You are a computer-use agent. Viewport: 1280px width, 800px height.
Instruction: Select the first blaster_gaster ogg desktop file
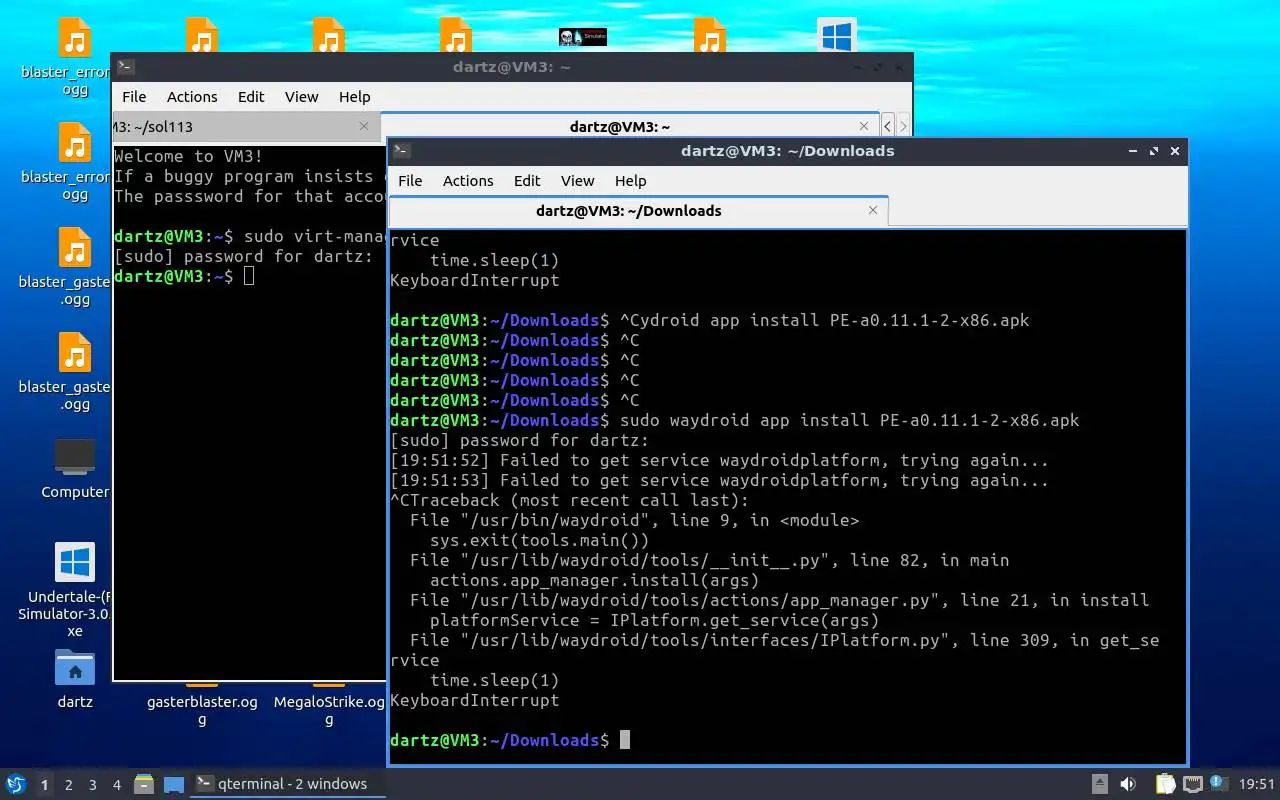coord(75,268)
